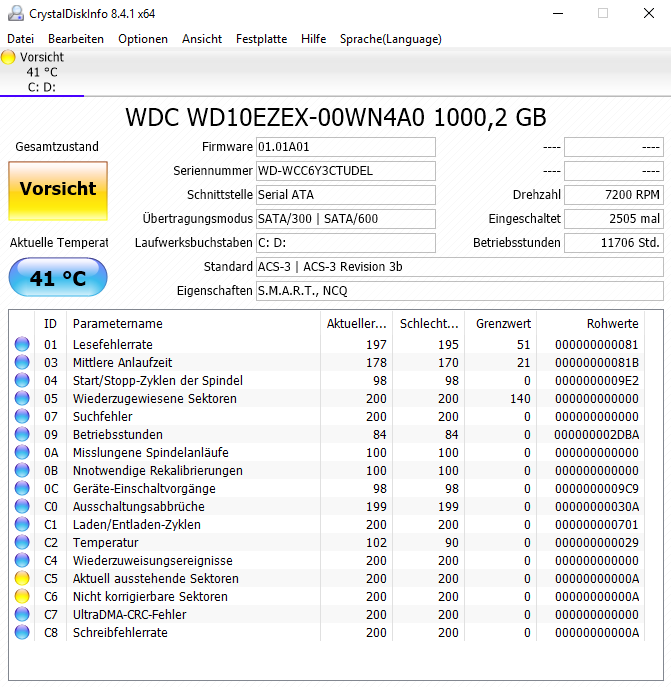The height and width of the screenshot is (687, 671).
Task: Open the Bearbeiten menu
Action: click(x=76, y=39)
